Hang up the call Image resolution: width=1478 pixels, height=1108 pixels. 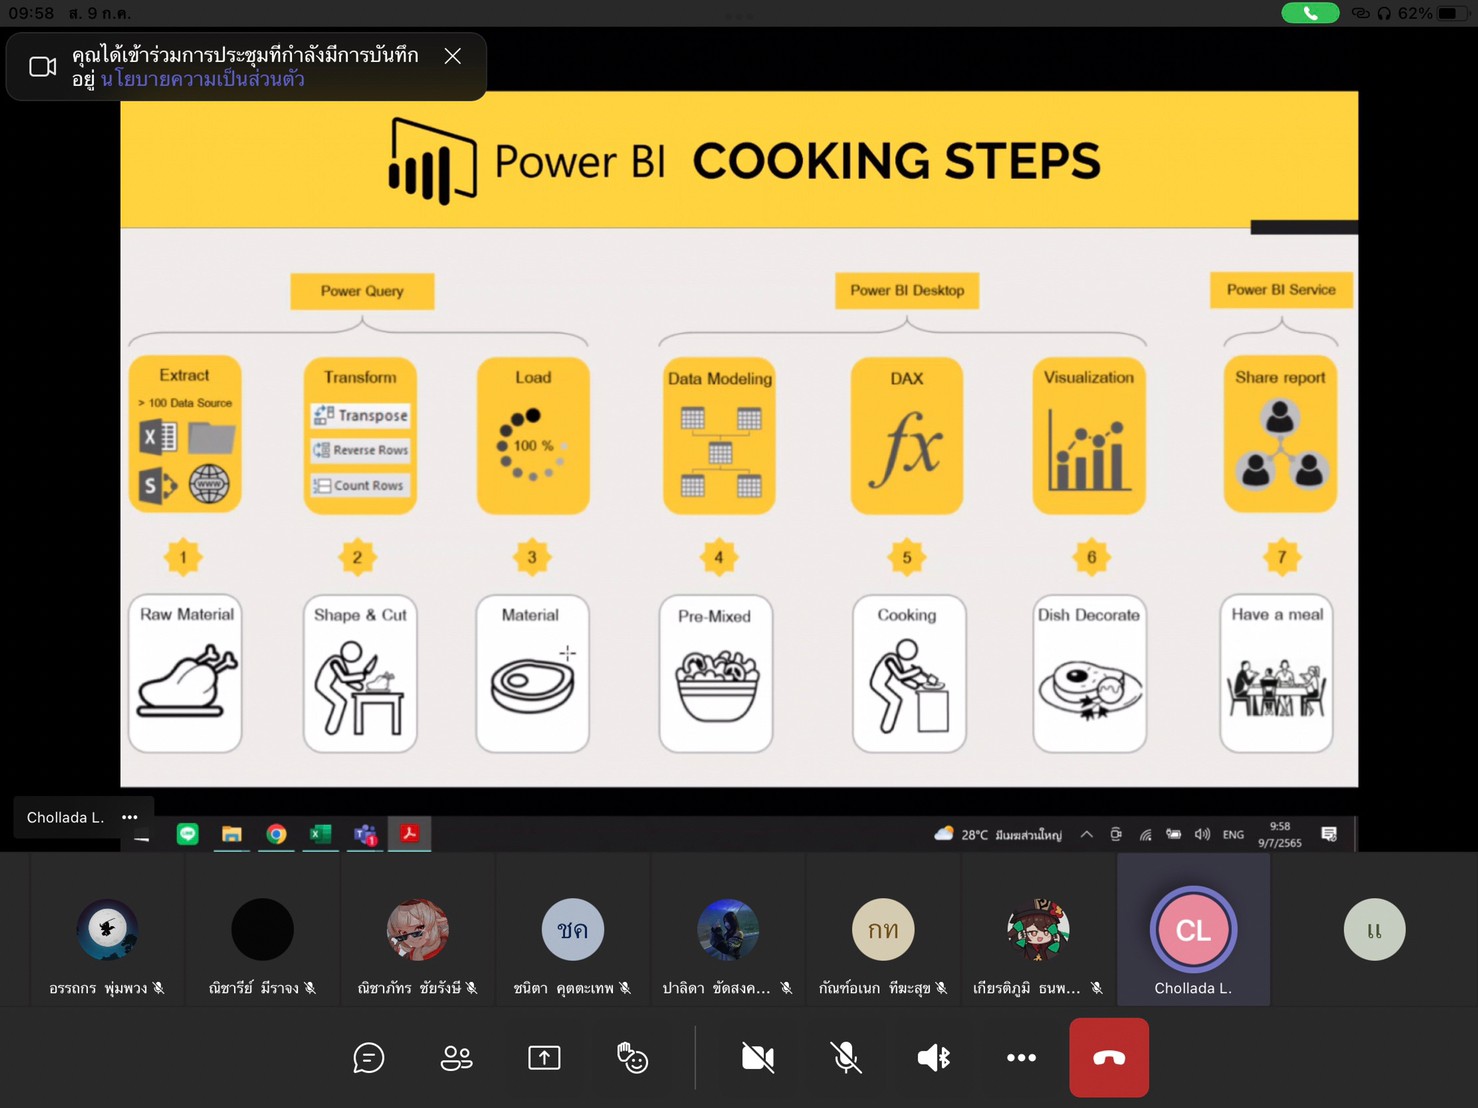tap(1109, 1058)
